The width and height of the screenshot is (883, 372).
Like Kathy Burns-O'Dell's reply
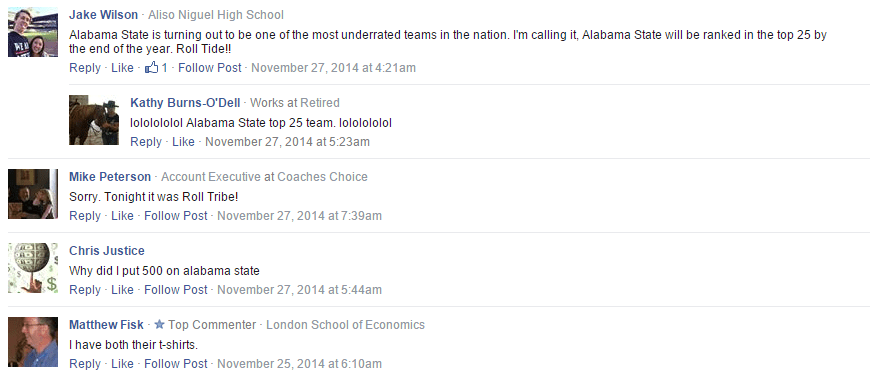click(x=183, y=142)
